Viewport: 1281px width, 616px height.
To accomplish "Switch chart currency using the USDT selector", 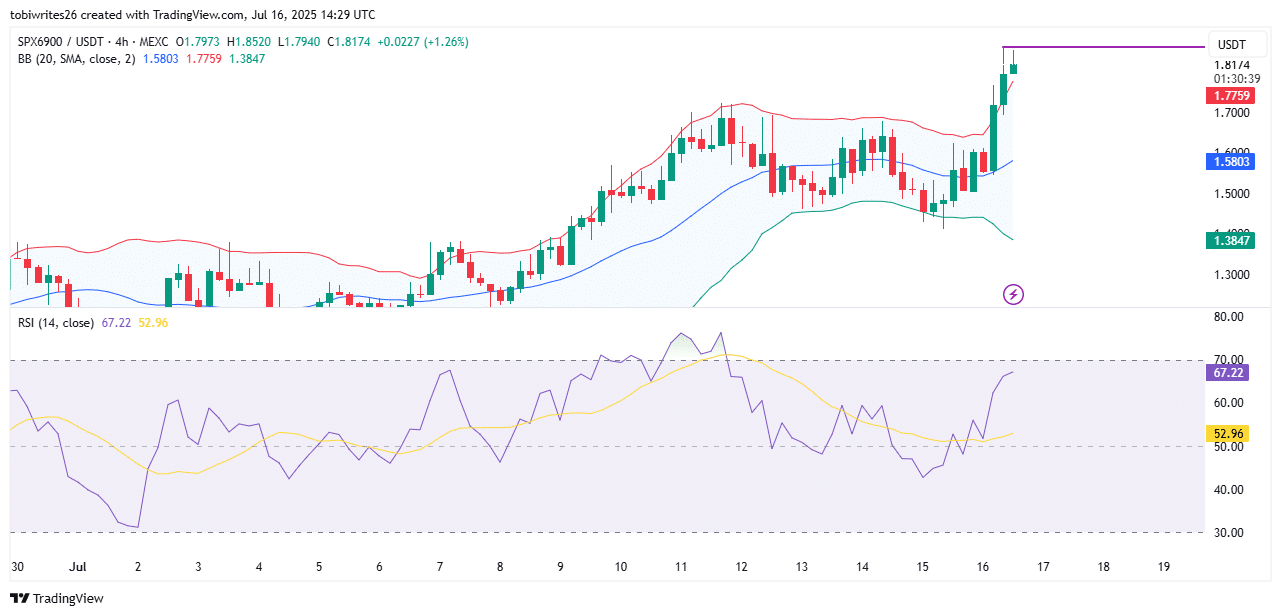I will click(x=1237, y=45).
